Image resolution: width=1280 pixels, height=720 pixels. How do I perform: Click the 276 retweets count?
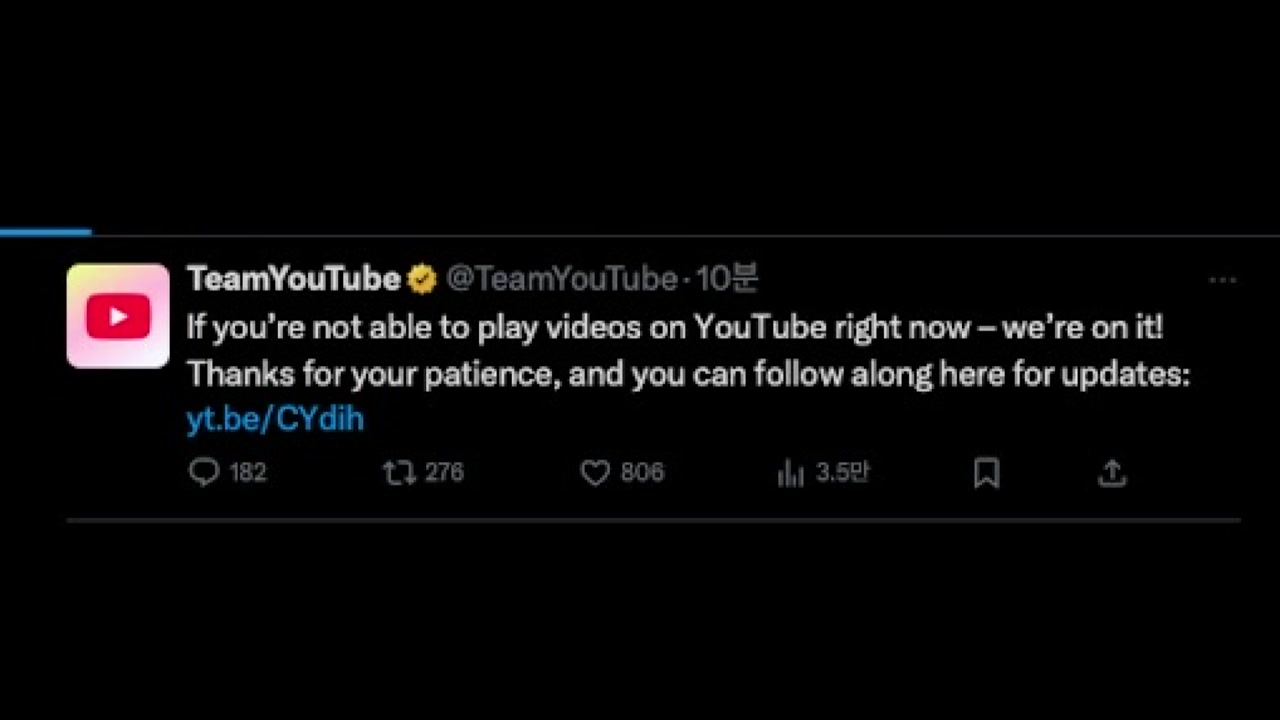[444, 472]
